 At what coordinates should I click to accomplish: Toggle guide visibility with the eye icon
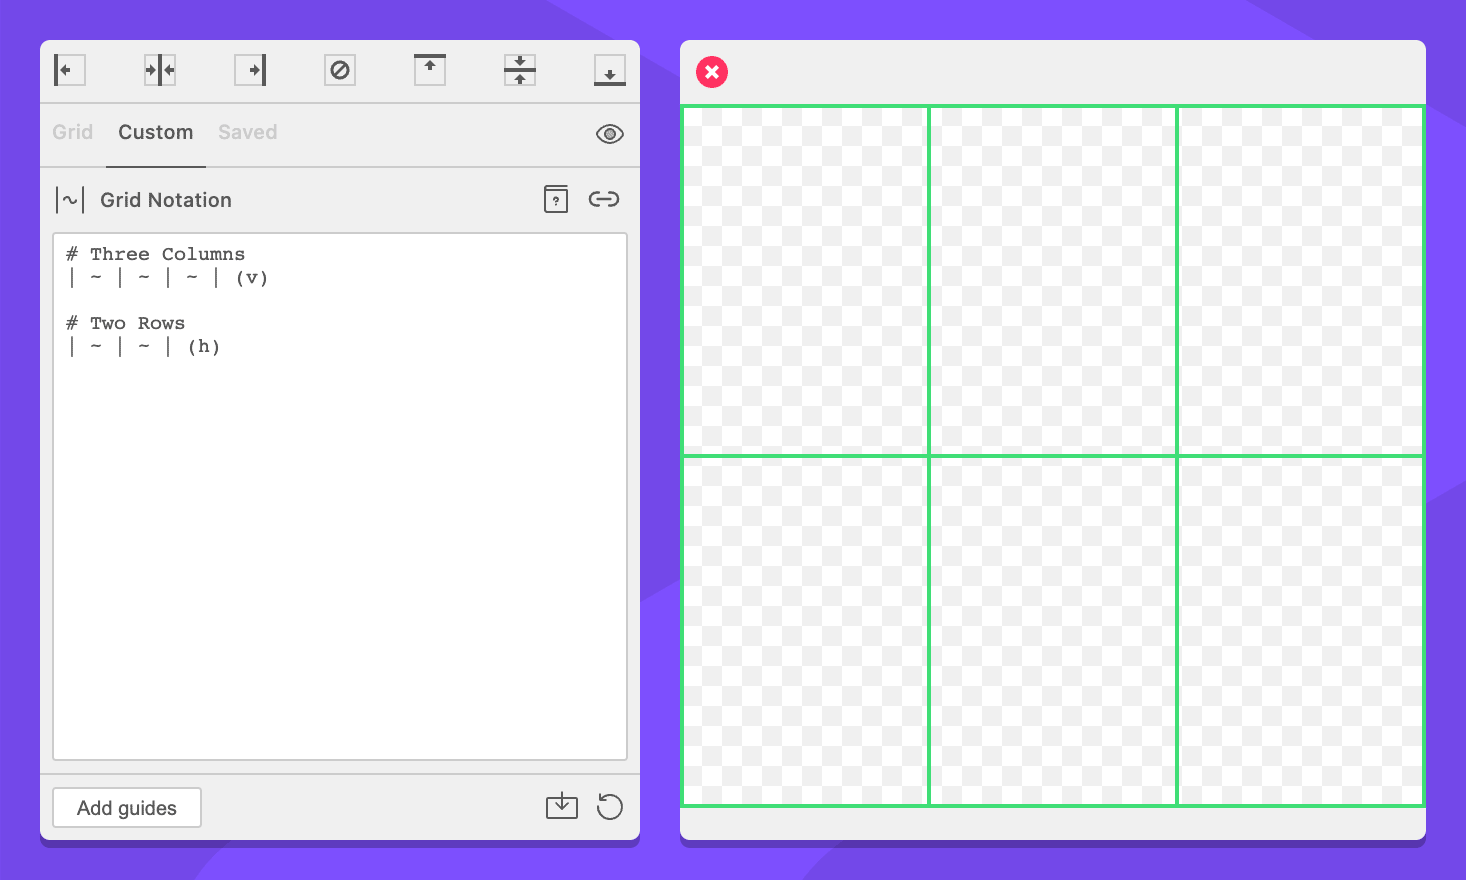609,133
